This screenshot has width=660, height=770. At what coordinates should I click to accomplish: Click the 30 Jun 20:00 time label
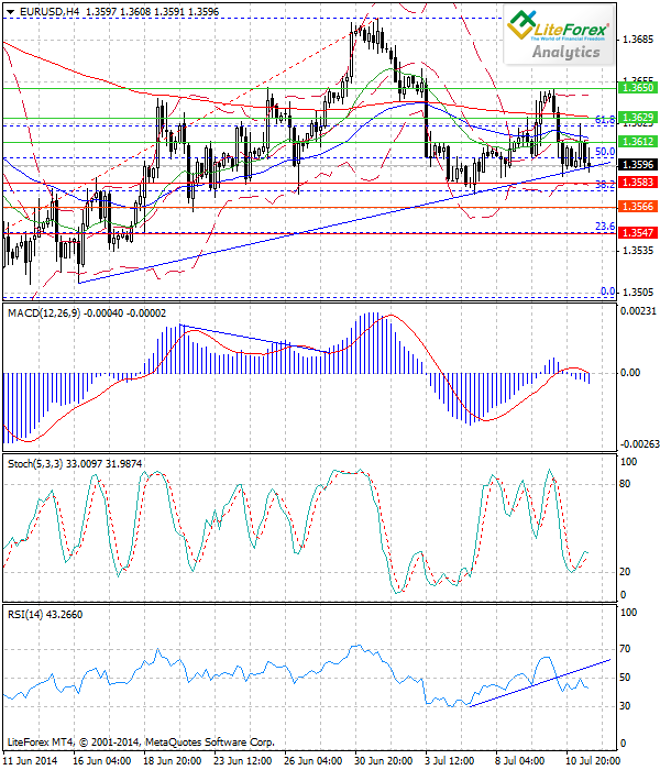(383, 761)
